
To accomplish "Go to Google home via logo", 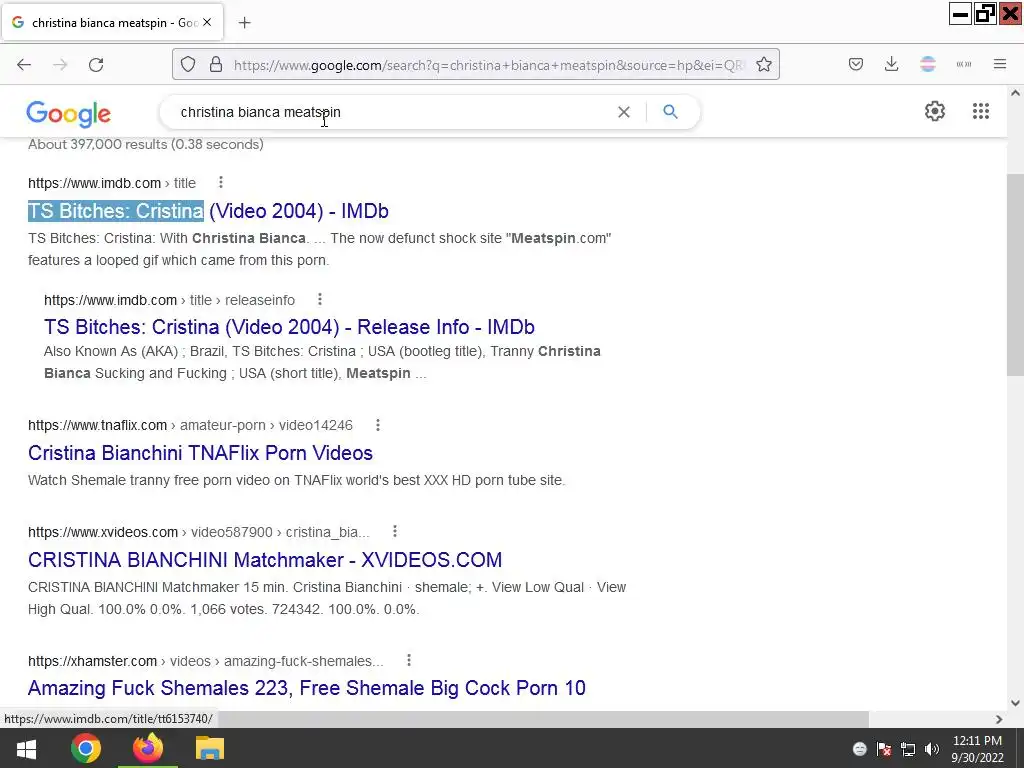I will (69, 114).
